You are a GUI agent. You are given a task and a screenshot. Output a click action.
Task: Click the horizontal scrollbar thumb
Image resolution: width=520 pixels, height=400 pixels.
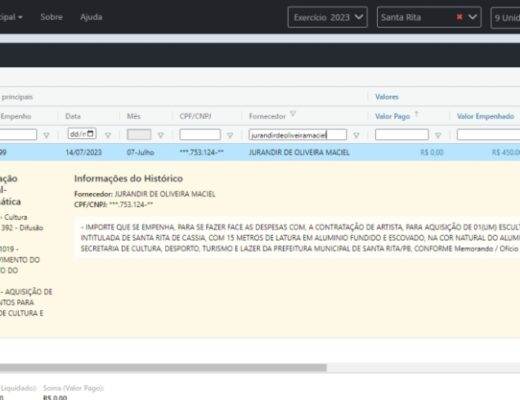(163, 368)
